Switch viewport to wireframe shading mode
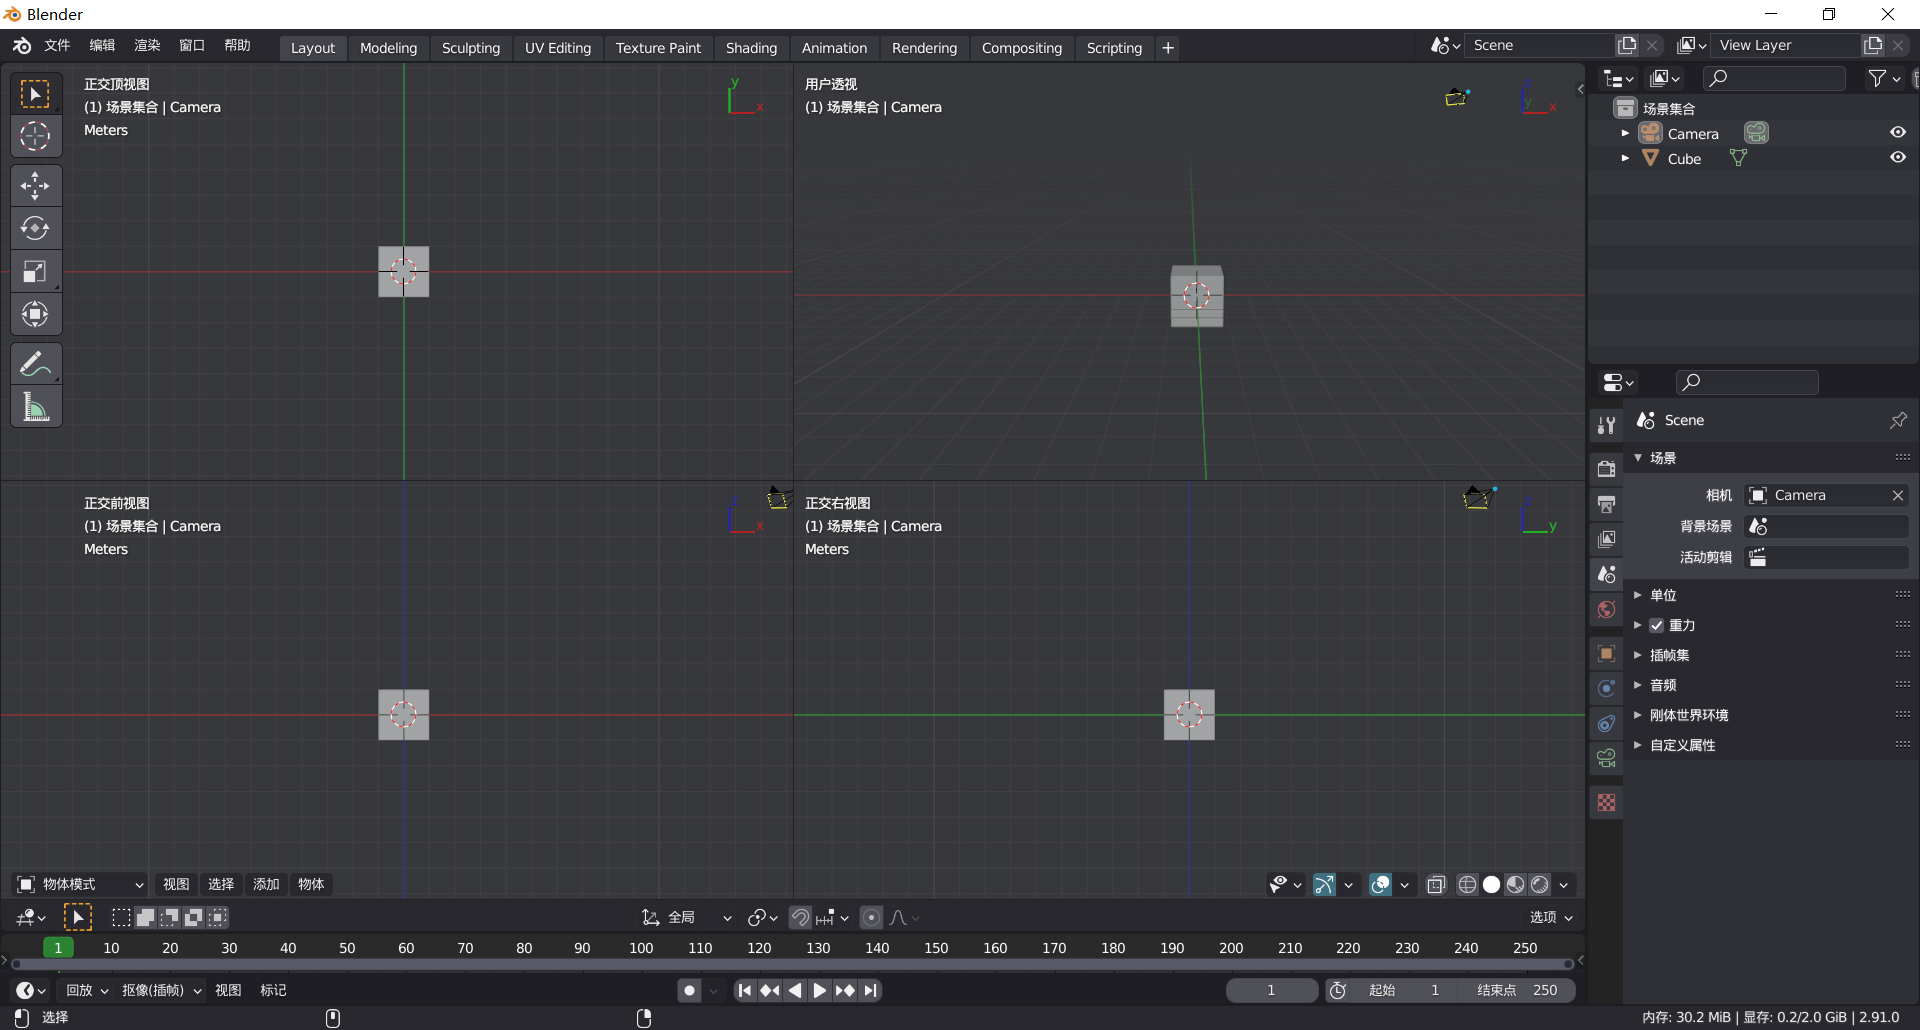 [x=1467, y=884]
